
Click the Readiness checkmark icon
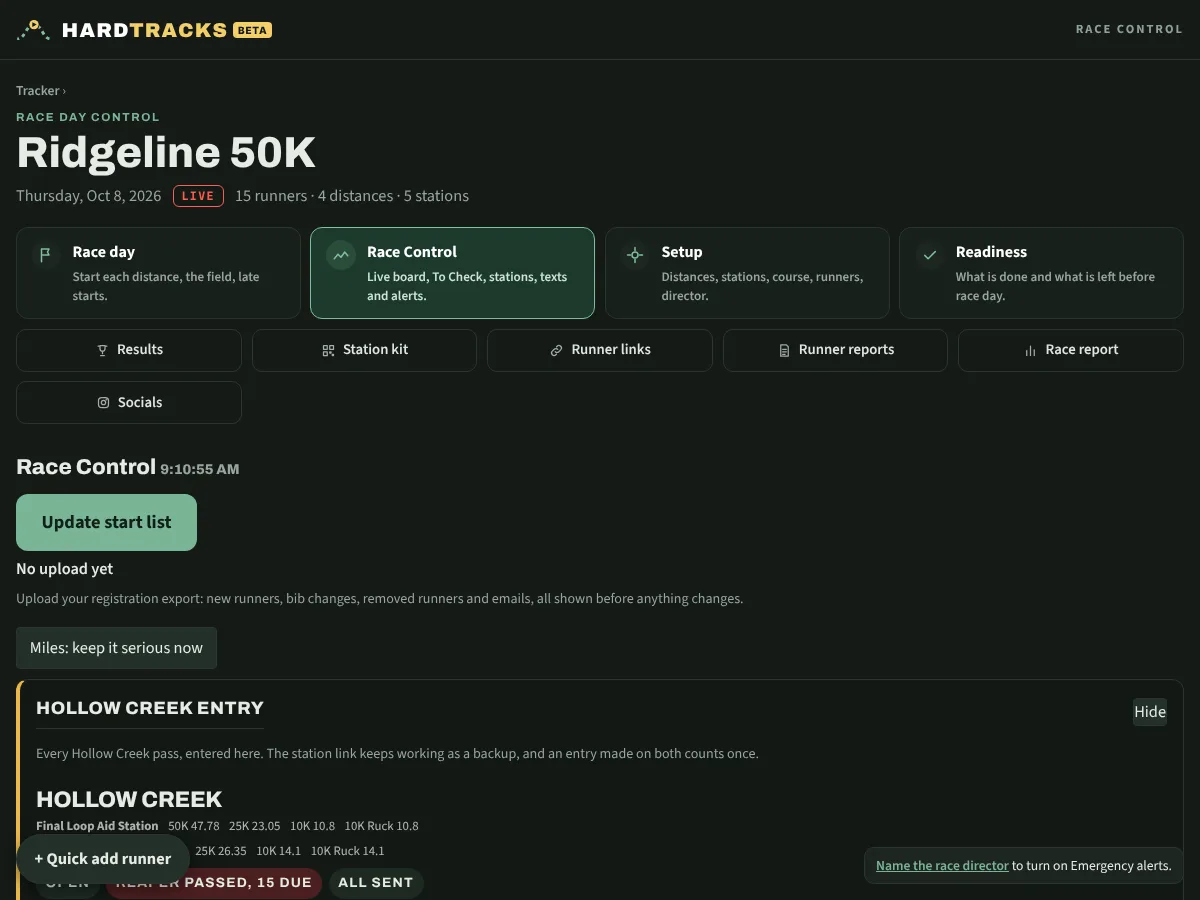click(930, 255)
